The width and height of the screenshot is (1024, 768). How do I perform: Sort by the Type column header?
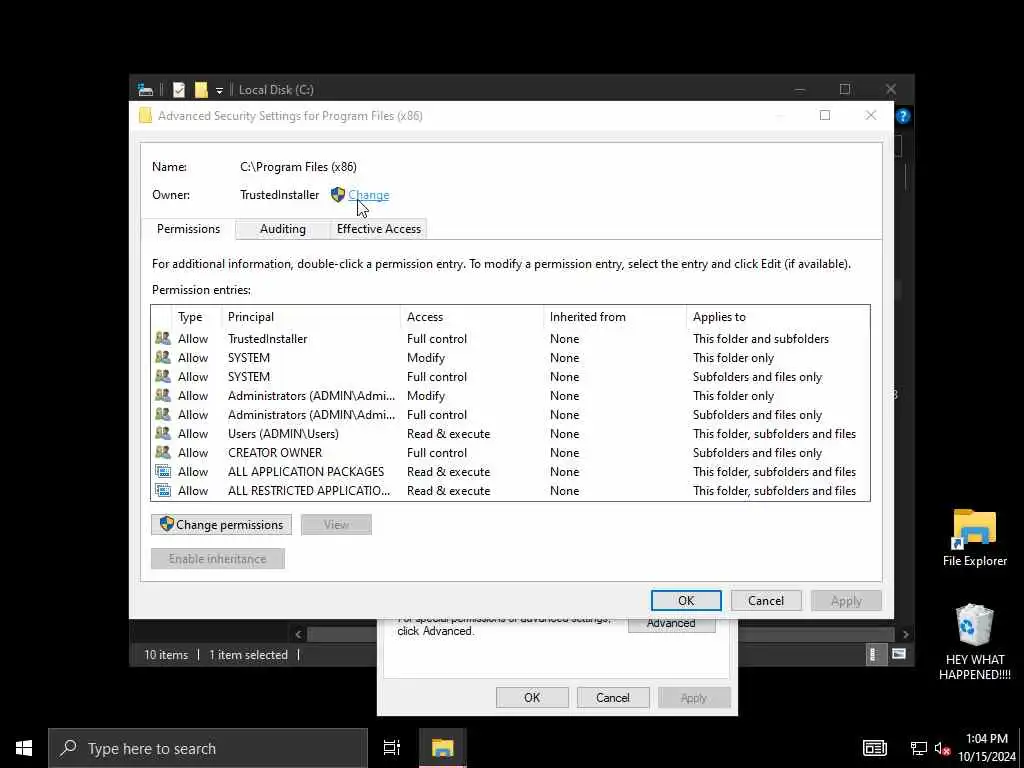point(197,317)
